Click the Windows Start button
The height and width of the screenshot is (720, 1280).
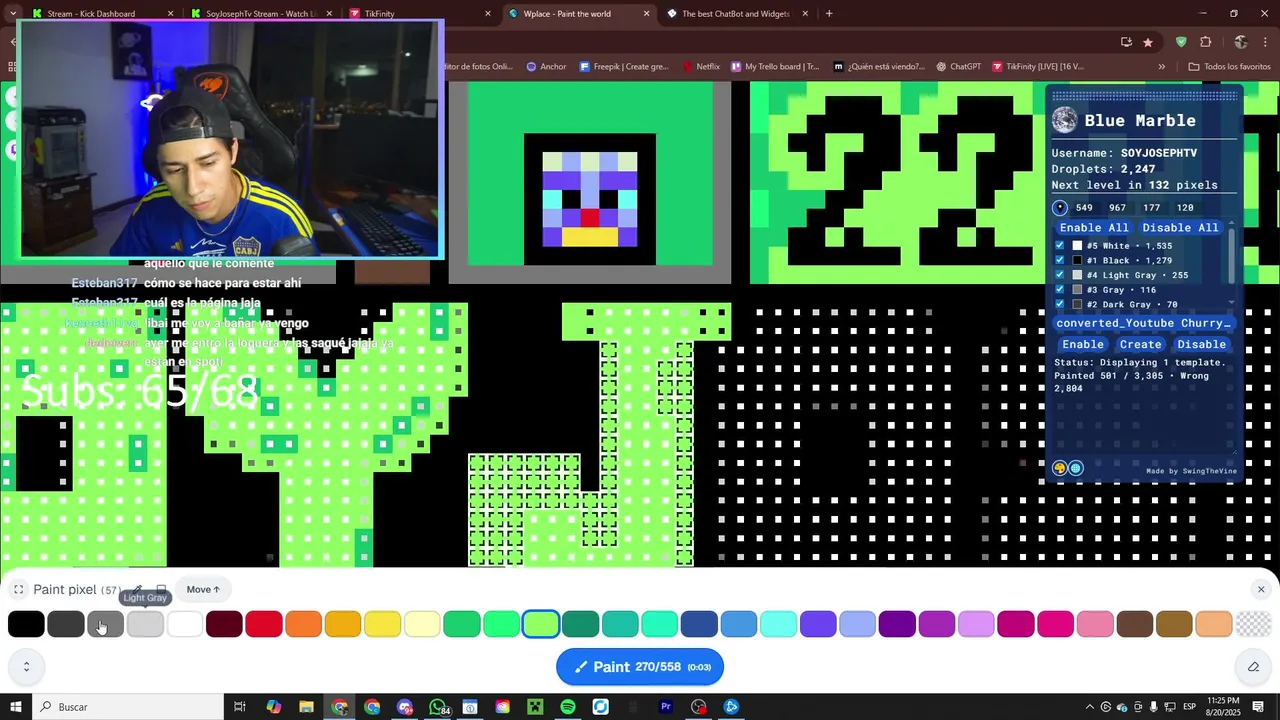point(16,707)
